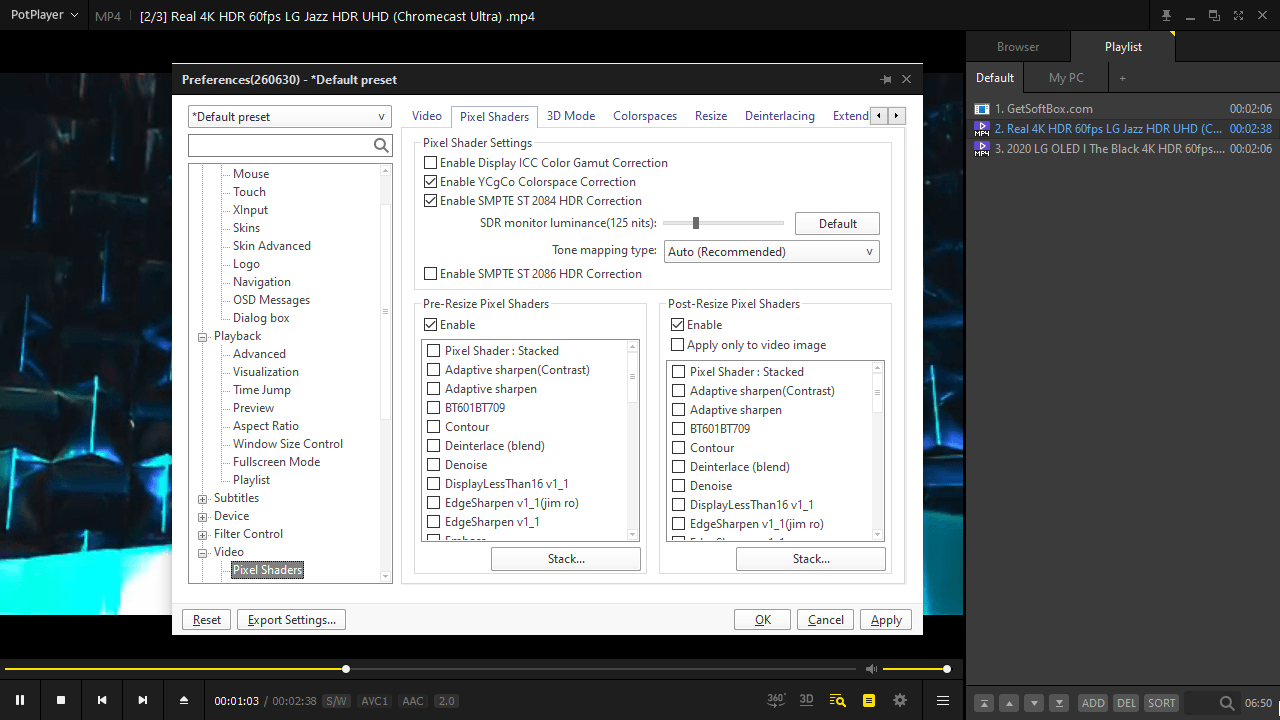Click the yellow square icon beside the gear

pyautogui.click(x=869, y=701)
